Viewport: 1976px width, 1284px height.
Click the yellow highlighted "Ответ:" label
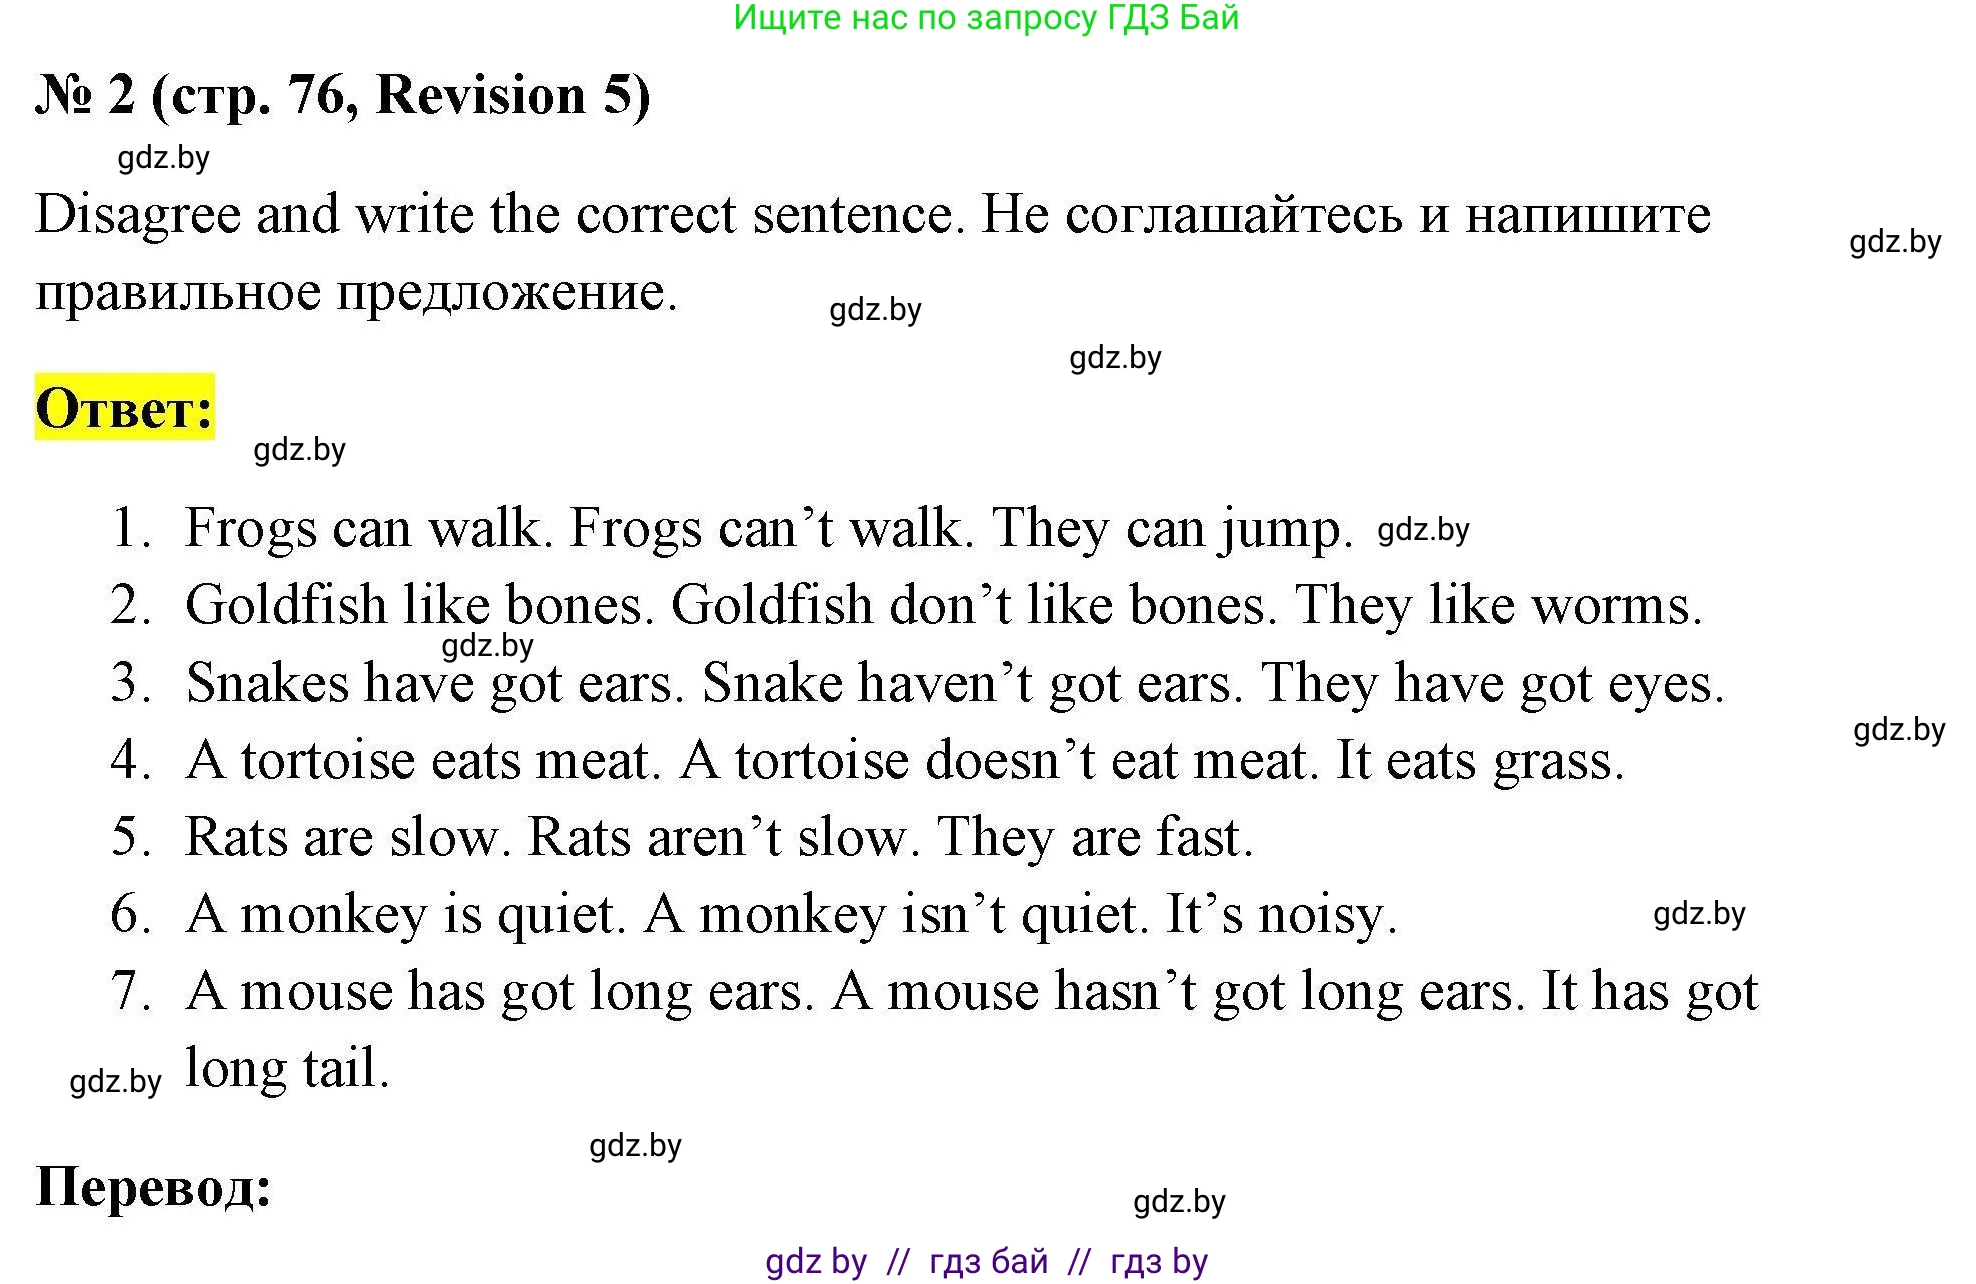pyautogui.click(x=125, y=408)
